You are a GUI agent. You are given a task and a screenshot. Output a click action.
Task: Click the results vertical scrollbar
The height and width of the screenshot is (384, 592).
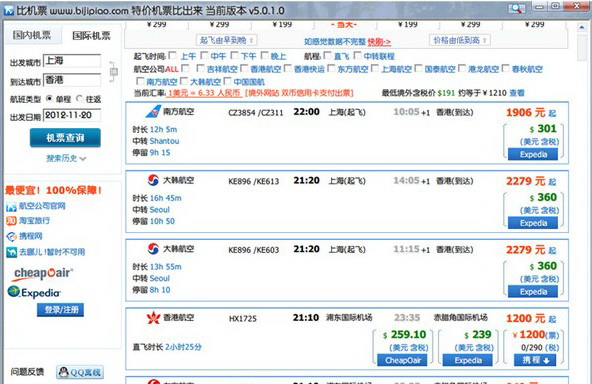tap(581, 204)
